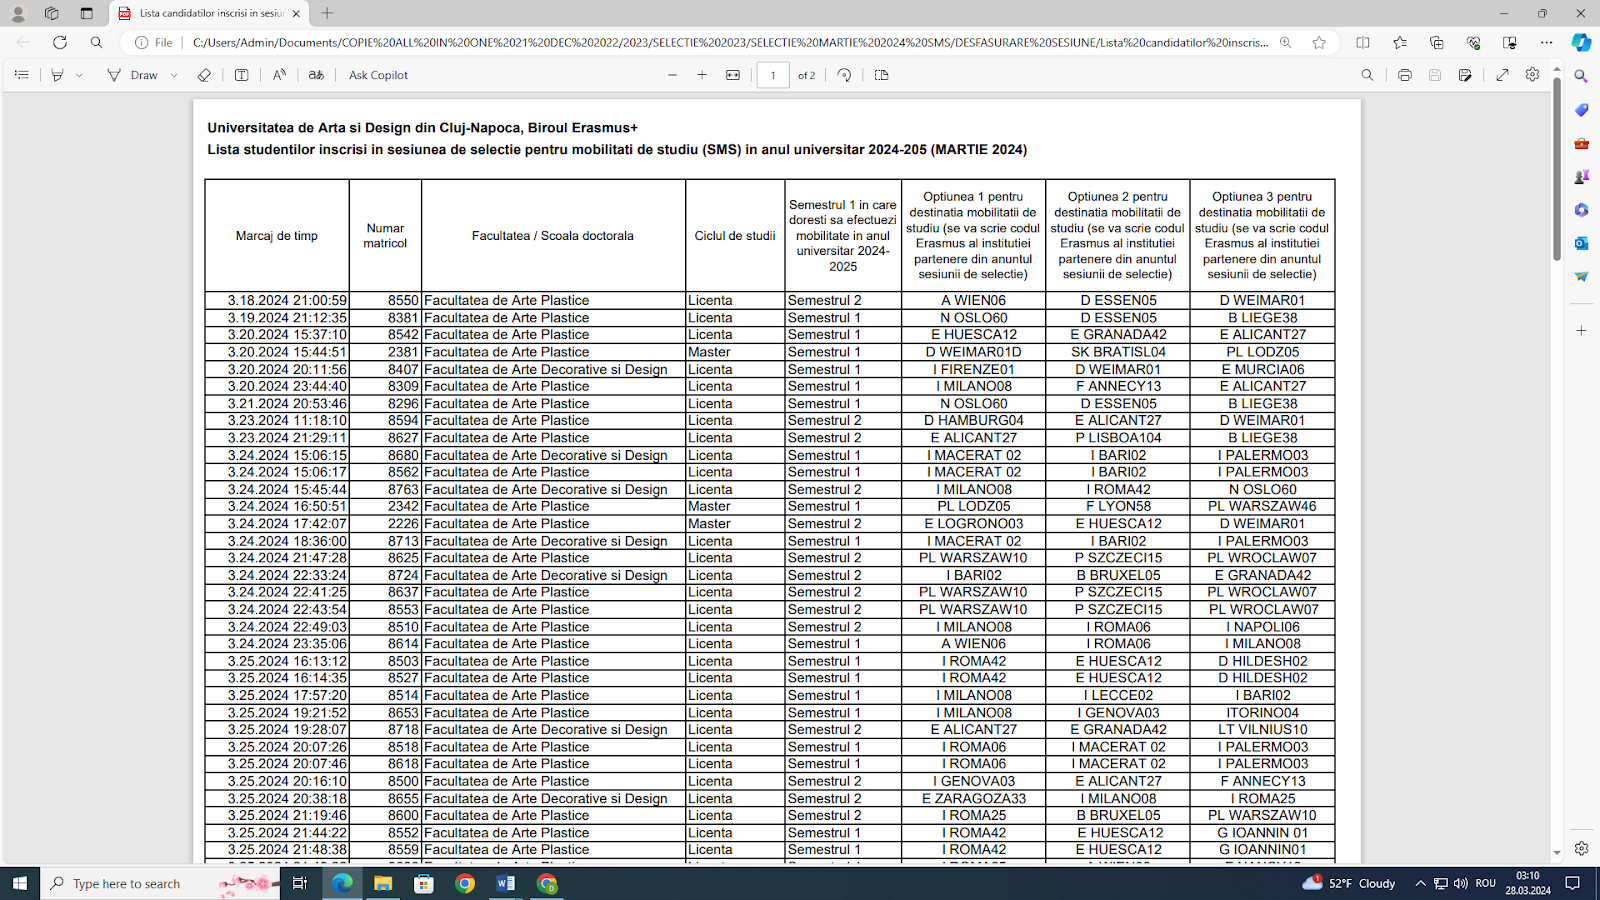The height and width of the screenshot is (900, 1600).
Task: Open the address bar zoom indicator
Action: pyautogui.click(x=1285, y=42)
